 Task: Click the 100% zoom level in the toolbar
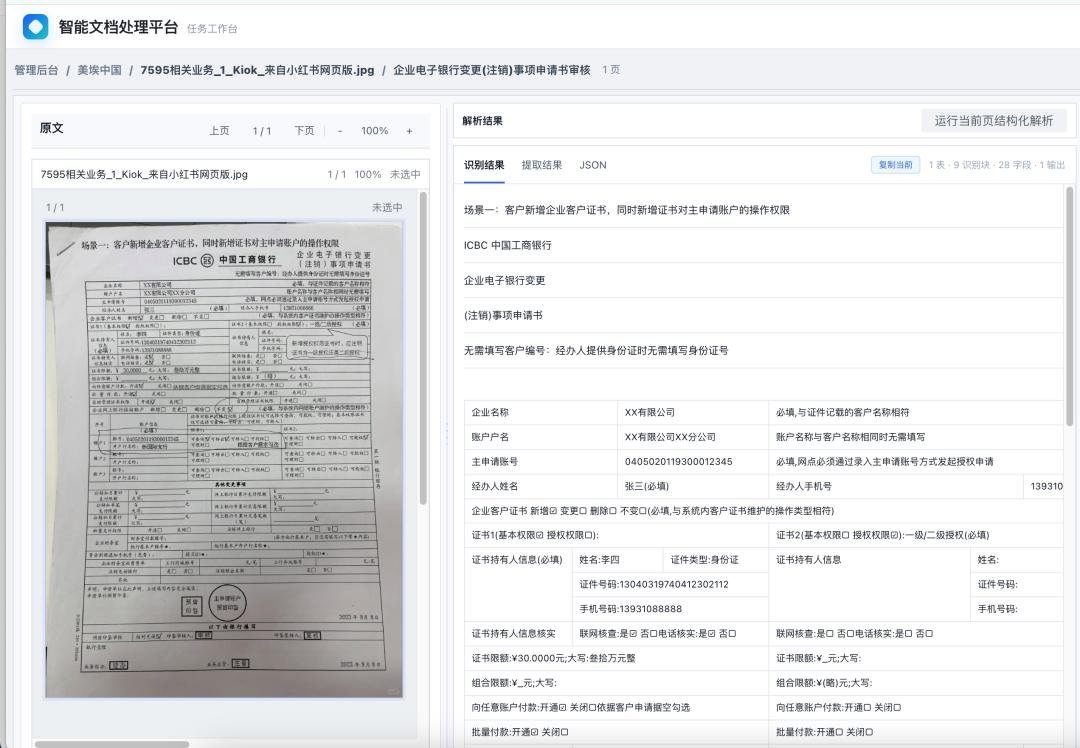point(375,130)
